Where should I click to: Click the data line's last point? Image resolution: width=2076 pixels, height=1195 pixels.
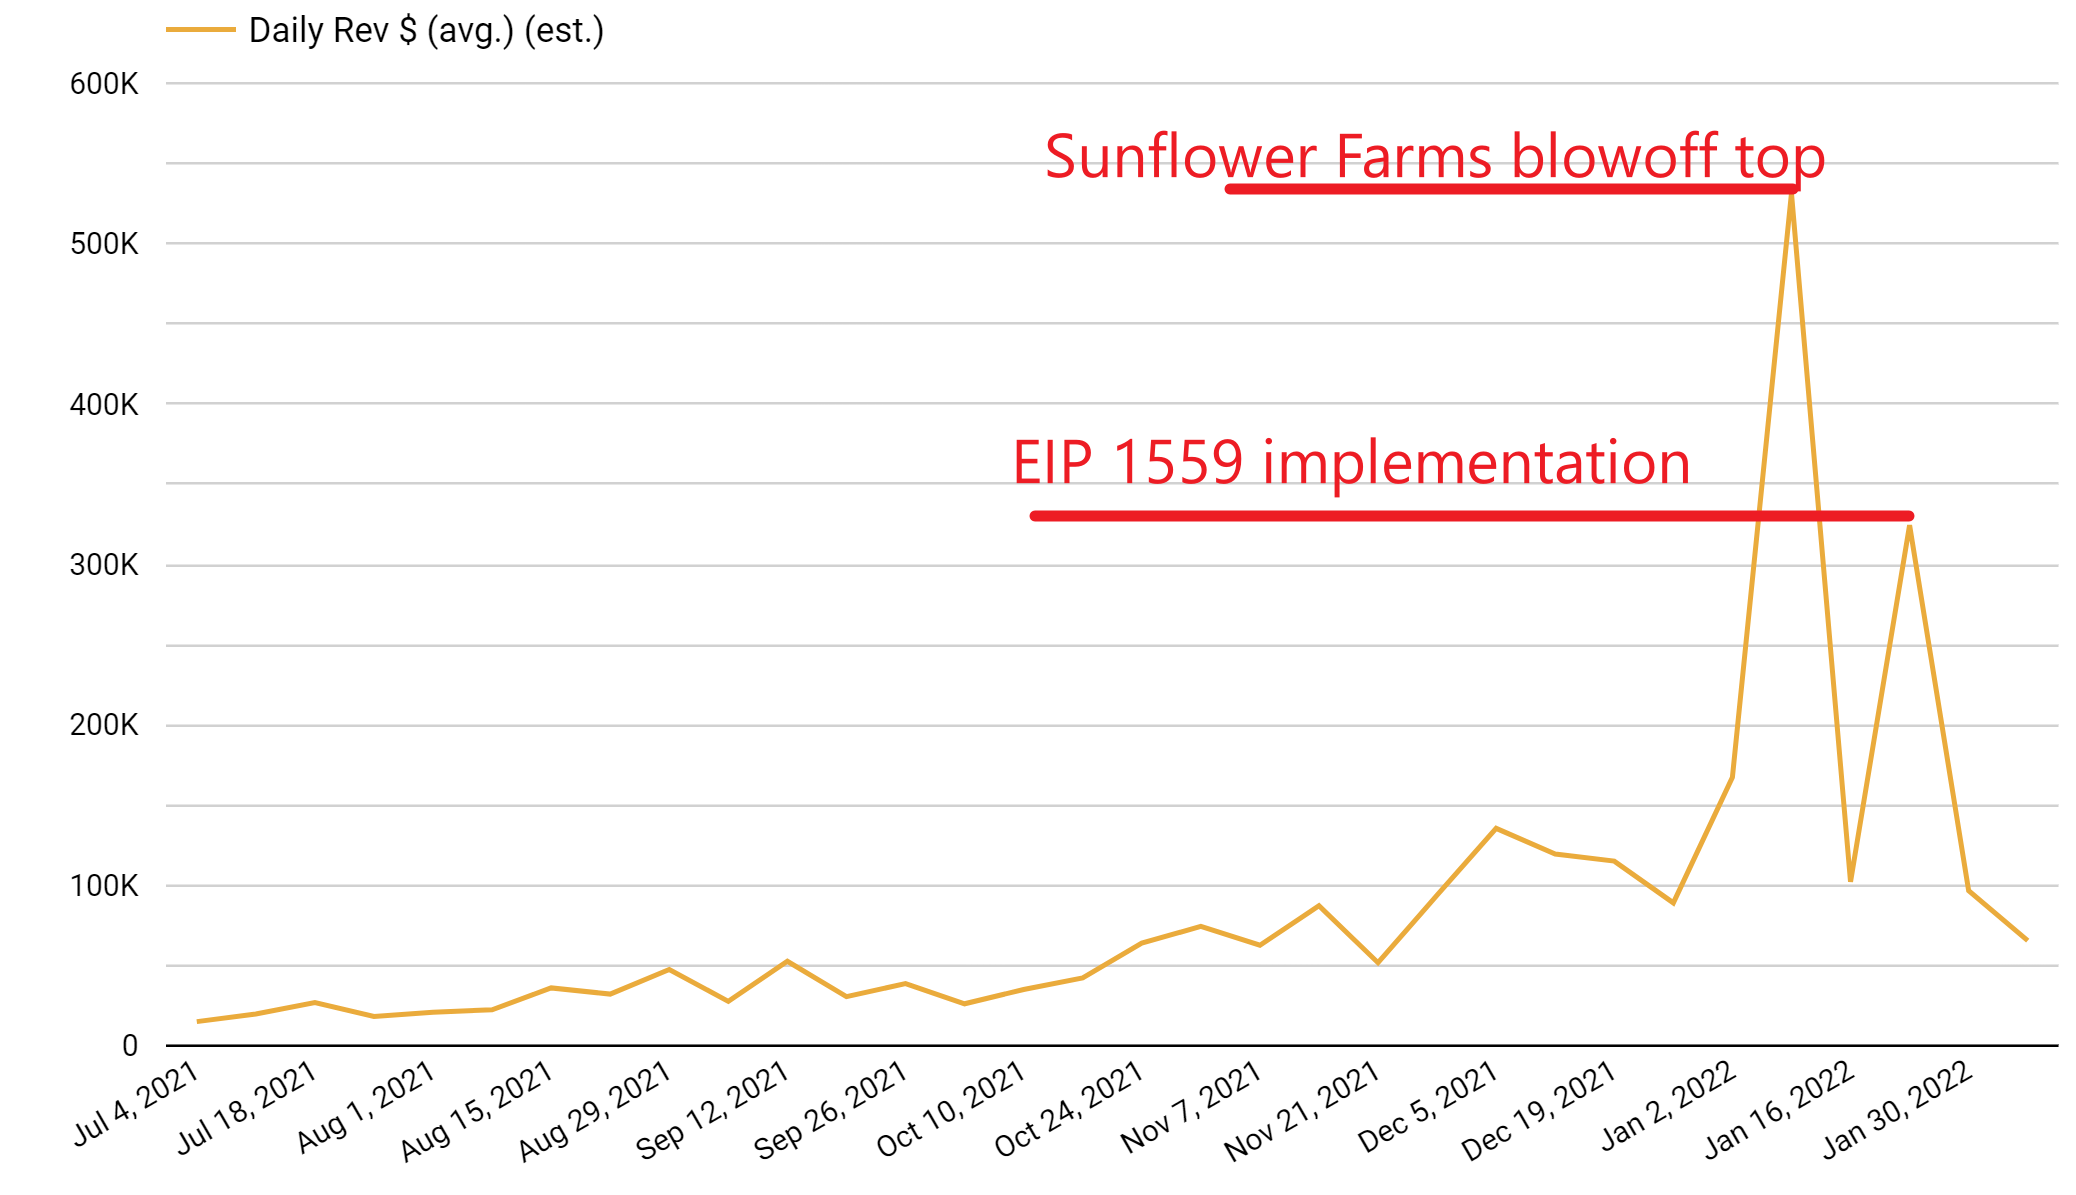2026,939
